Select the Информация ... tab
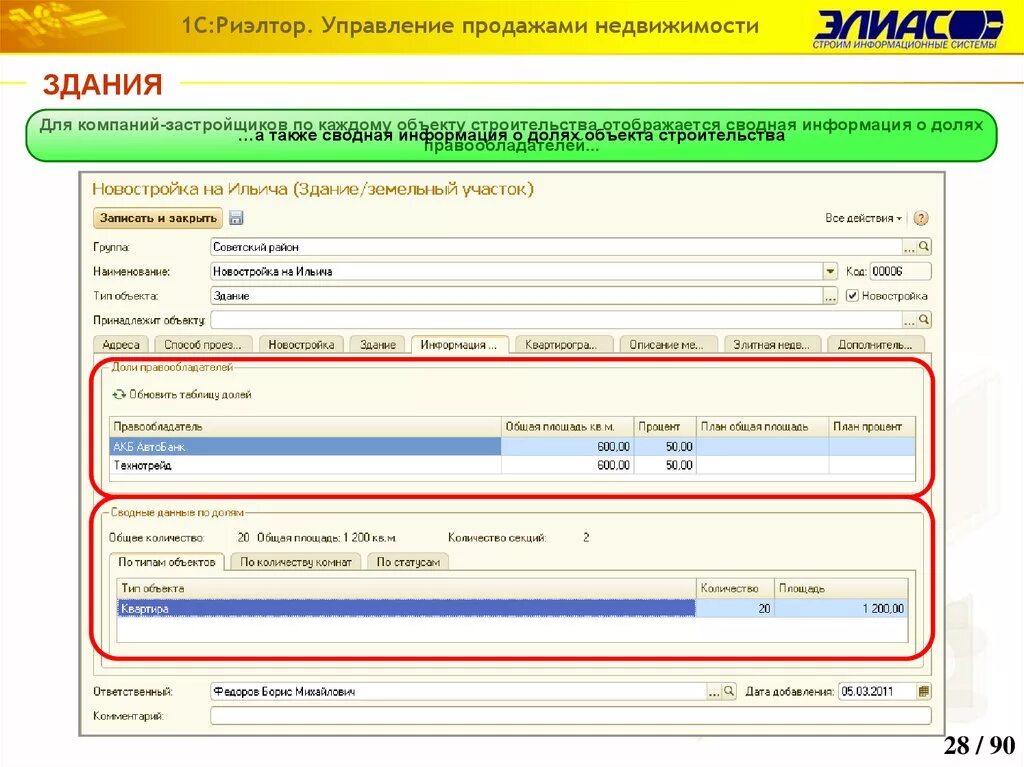Viewport: 1024px width, 767px height. (459, 344)
